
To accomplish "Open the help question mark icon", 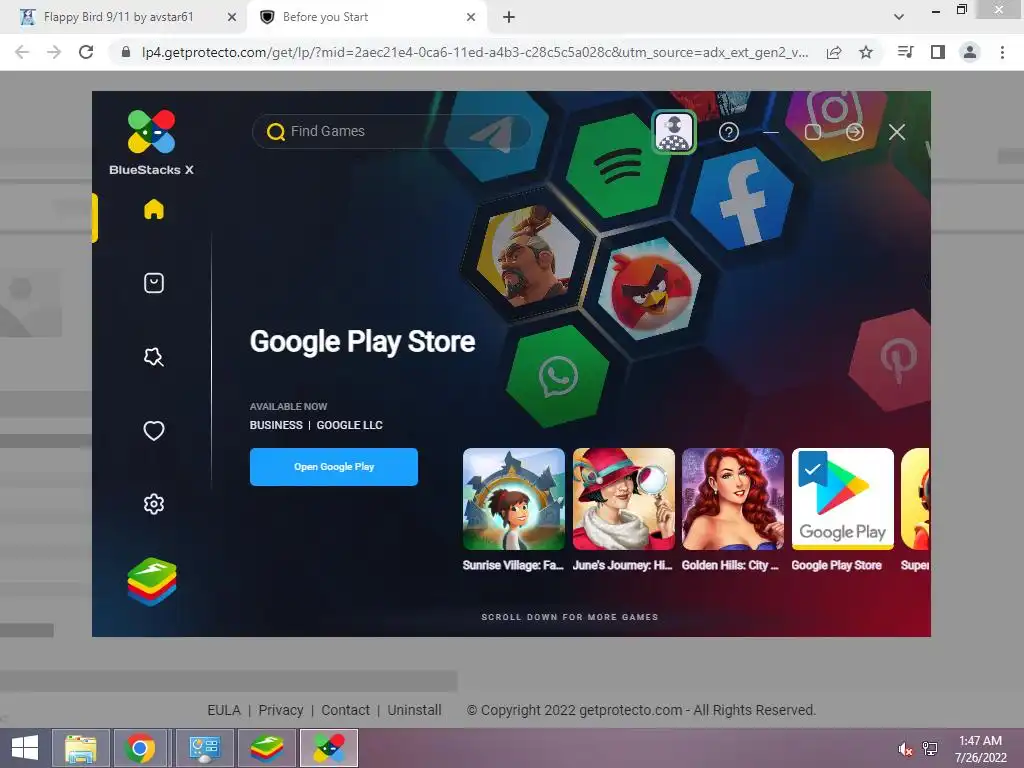I will click(x=729, y=133).
